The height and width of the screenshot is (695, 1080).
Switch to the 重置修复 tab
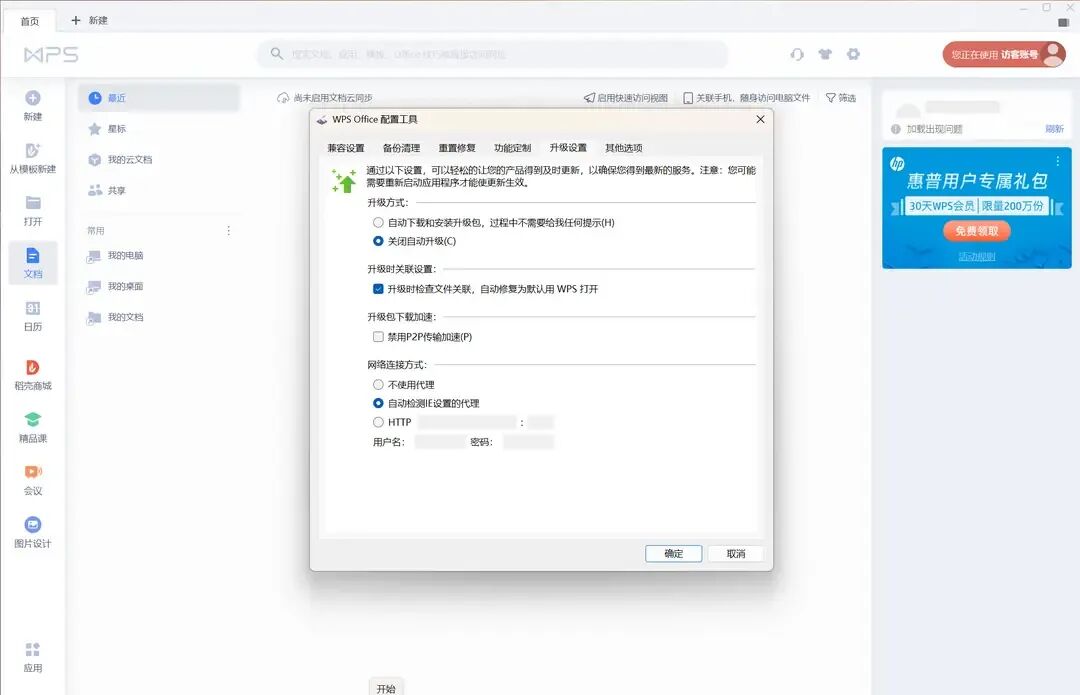click(x=457, y=147)
